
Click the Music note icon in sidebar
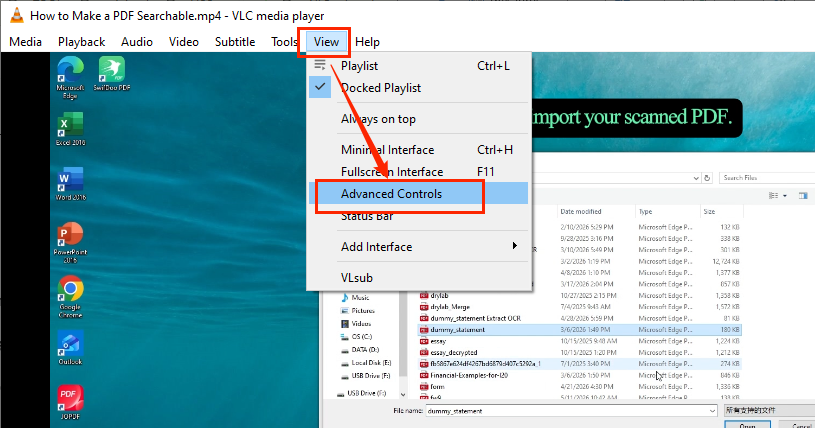click(345, 297)
